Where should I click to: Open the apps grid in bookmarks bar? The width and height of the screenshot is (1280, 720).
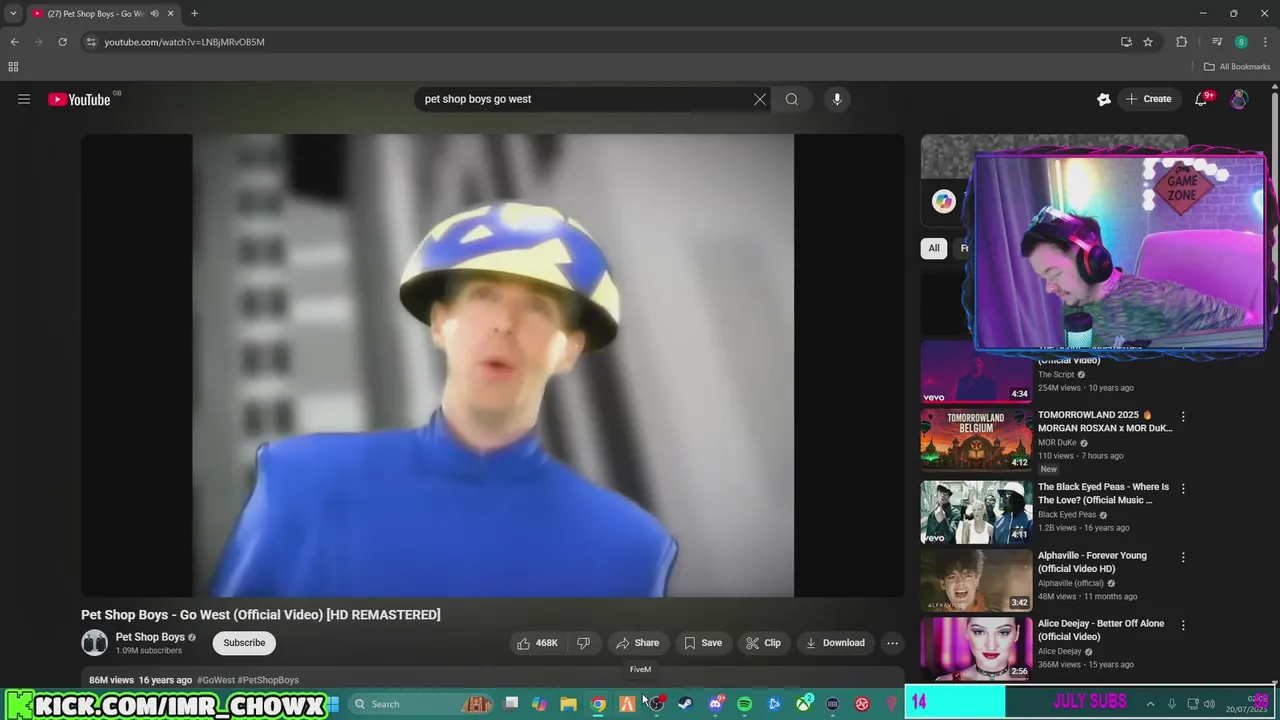coord(13,67)
